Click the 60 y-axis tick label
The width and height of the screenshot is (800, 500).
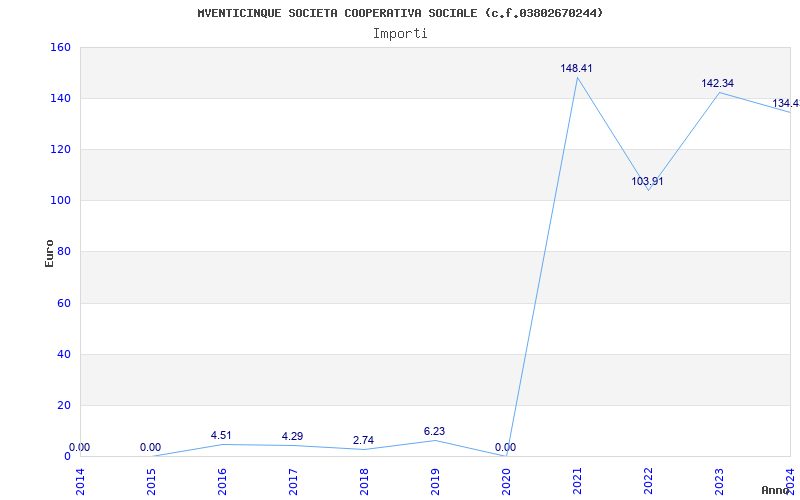pyautogui.click(x=64, y=303)
